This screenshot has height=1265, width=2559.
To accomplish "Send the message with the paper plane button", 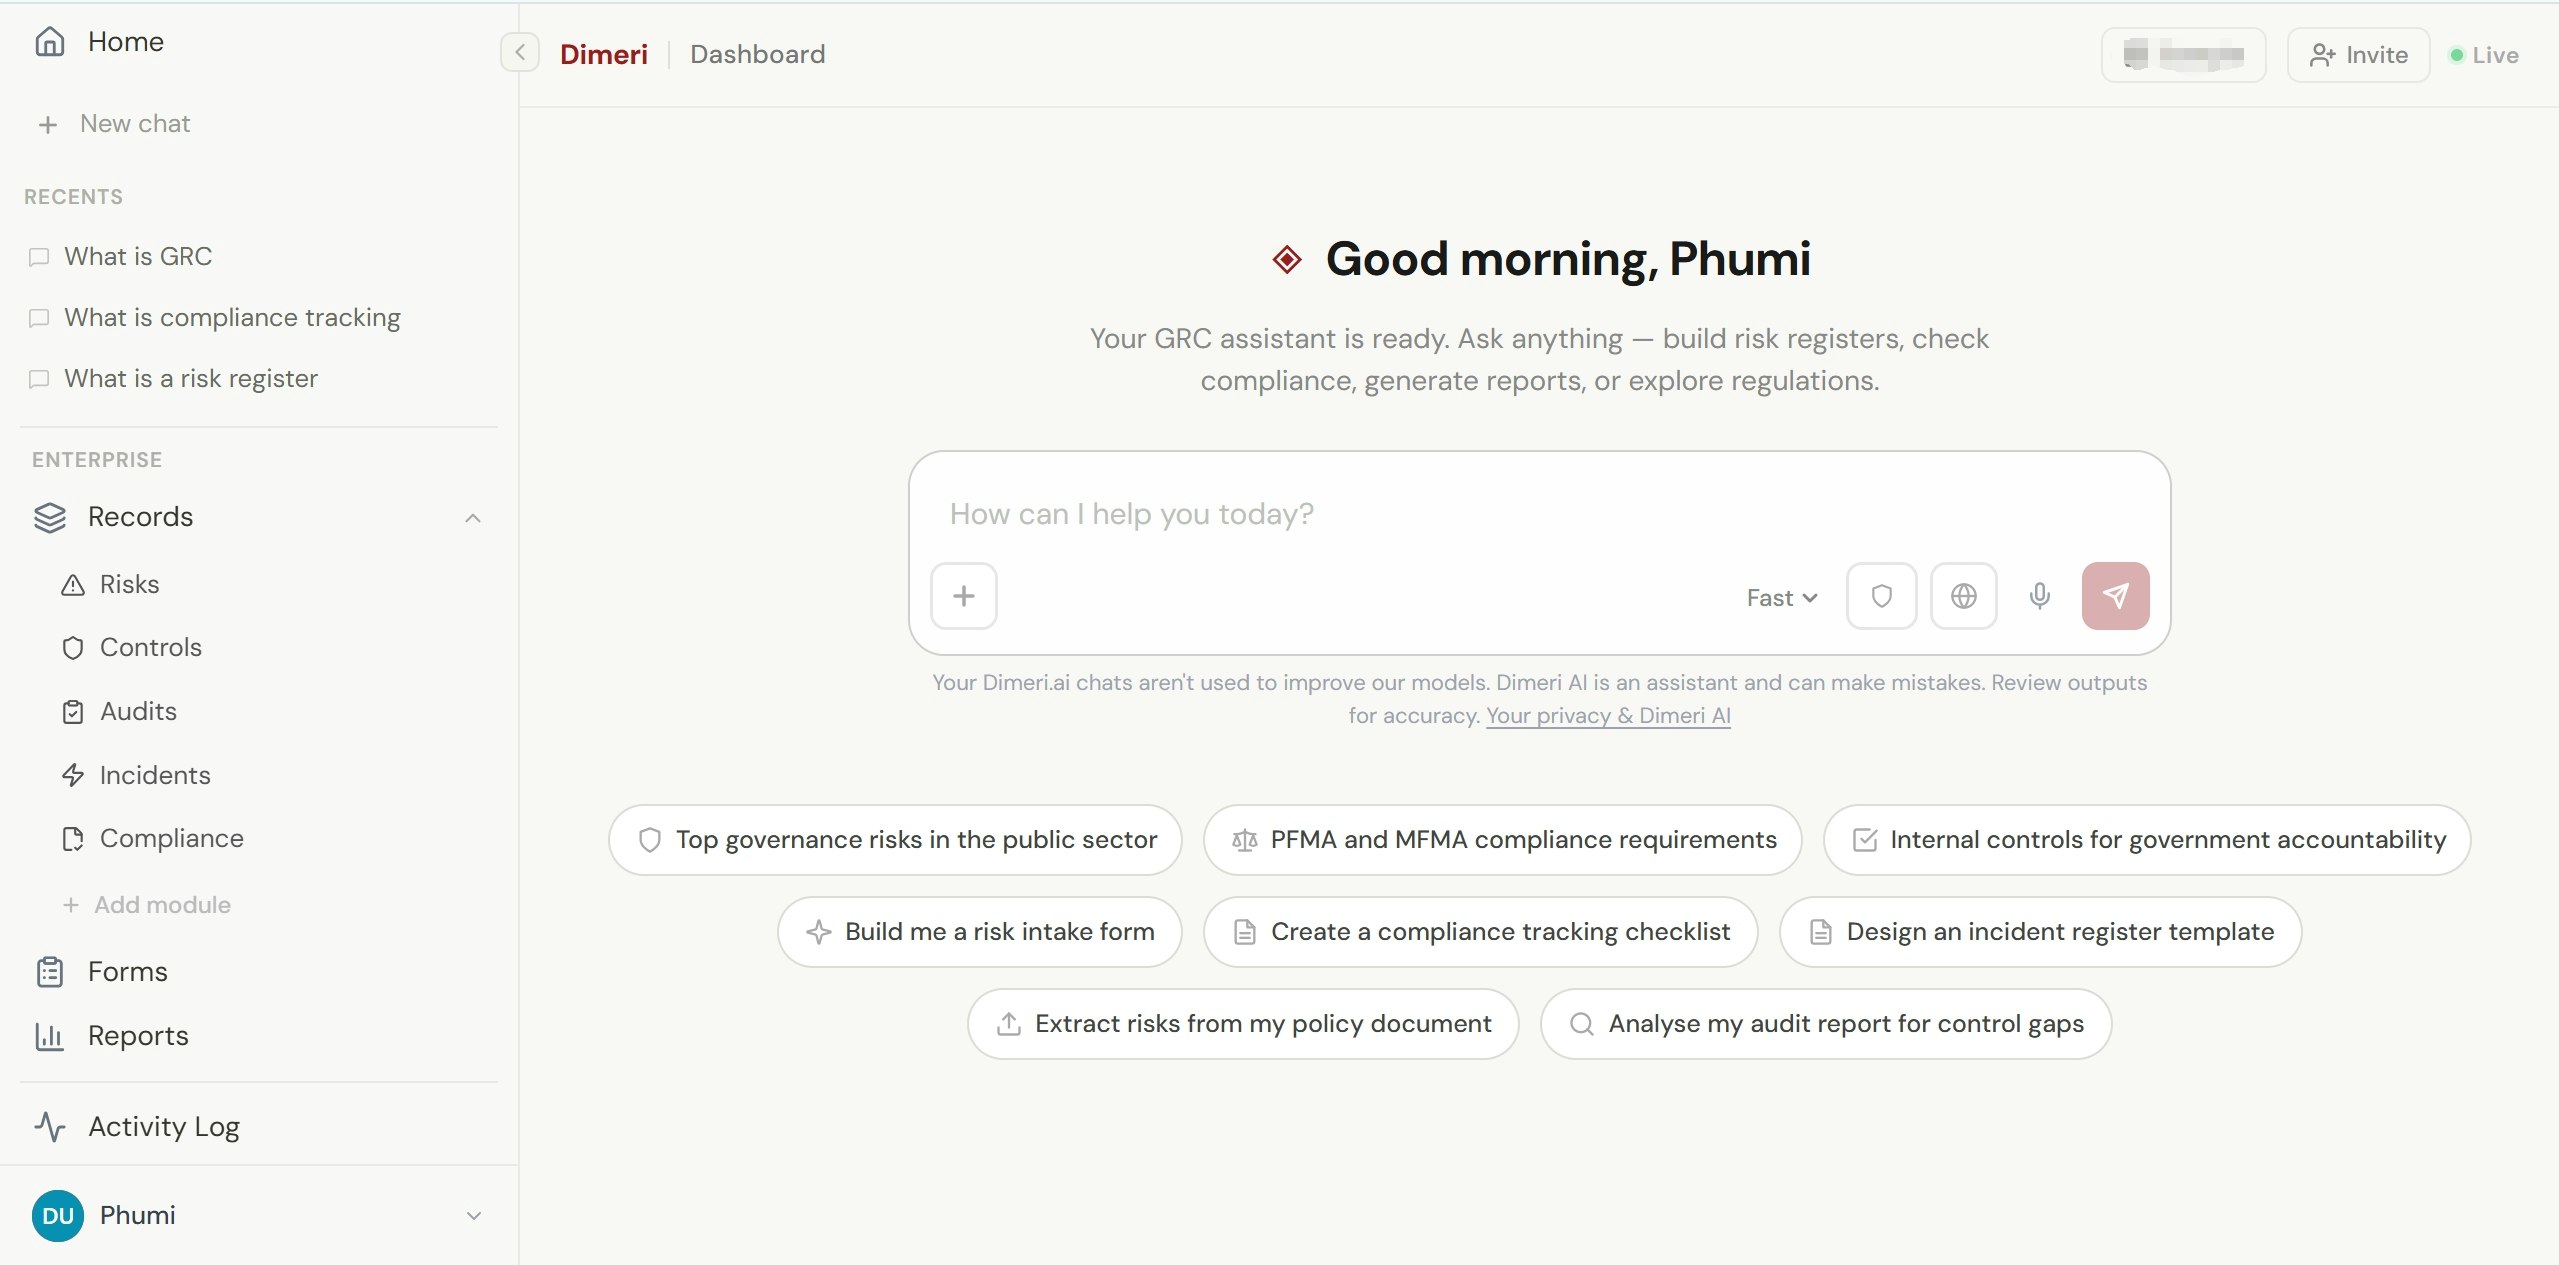I will [2114, 595].
